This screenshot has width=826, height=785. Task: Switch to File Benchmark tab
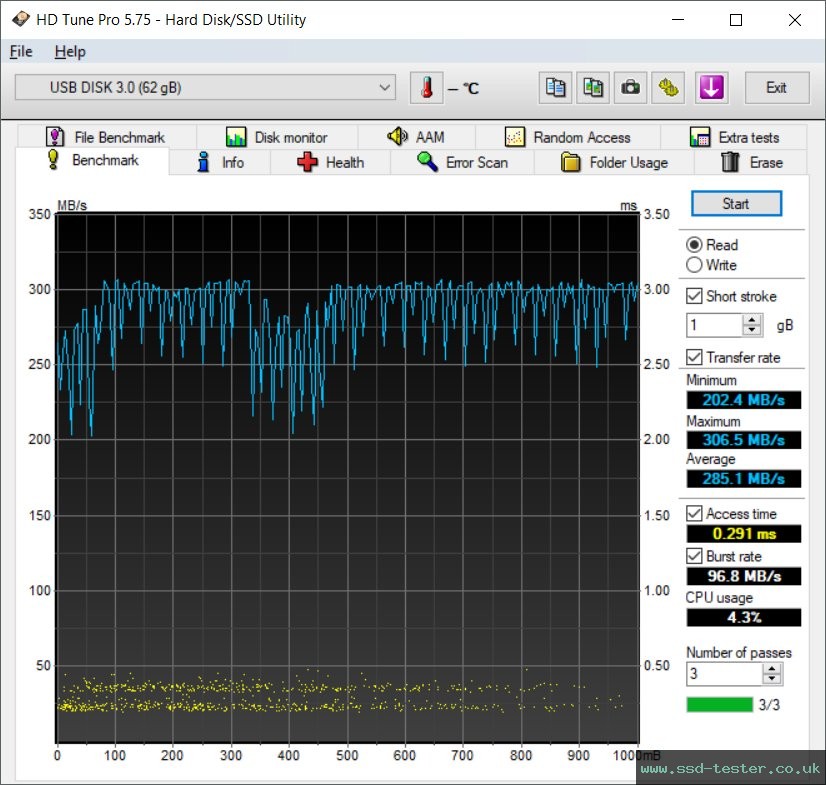(106, 137)
